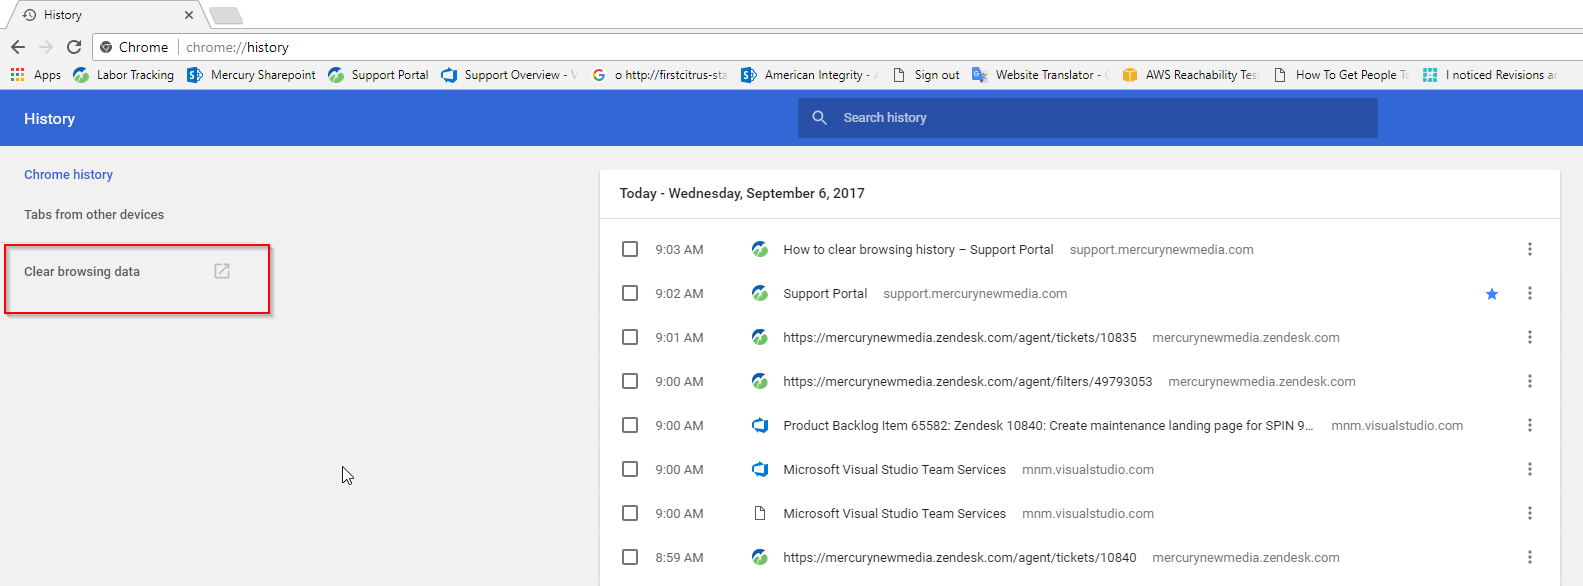
Task: Click the Search history field
Action: (1088, 118)
